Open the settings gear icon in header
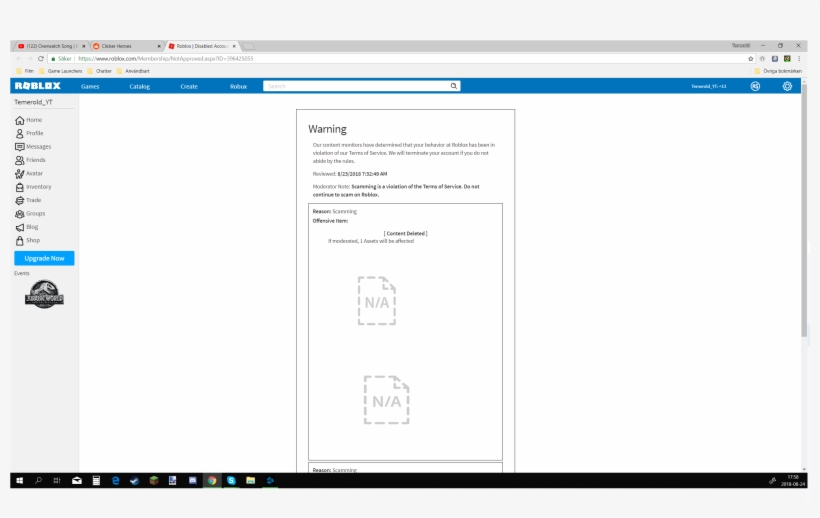The height and width of the screenshot is (518, 820). [x=787, y=86]
